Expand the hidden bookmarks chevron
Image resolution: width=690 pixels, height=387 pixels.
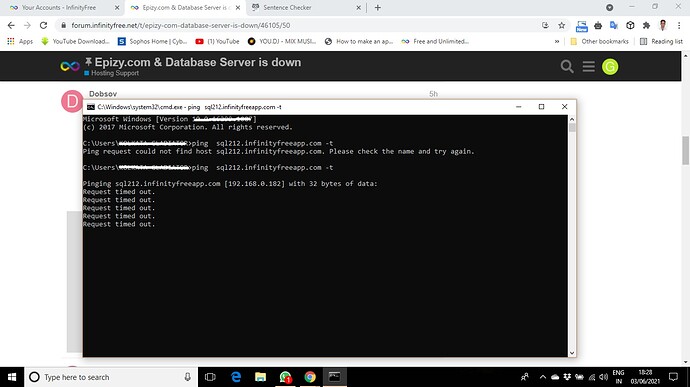tap(557, 41)
